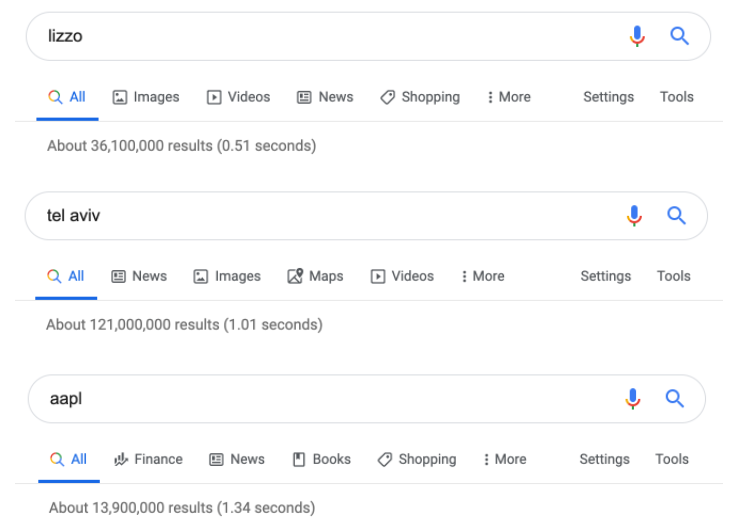Switch to Books tab under aapl search
Viewport: 740px width, 530px height.
321,459
